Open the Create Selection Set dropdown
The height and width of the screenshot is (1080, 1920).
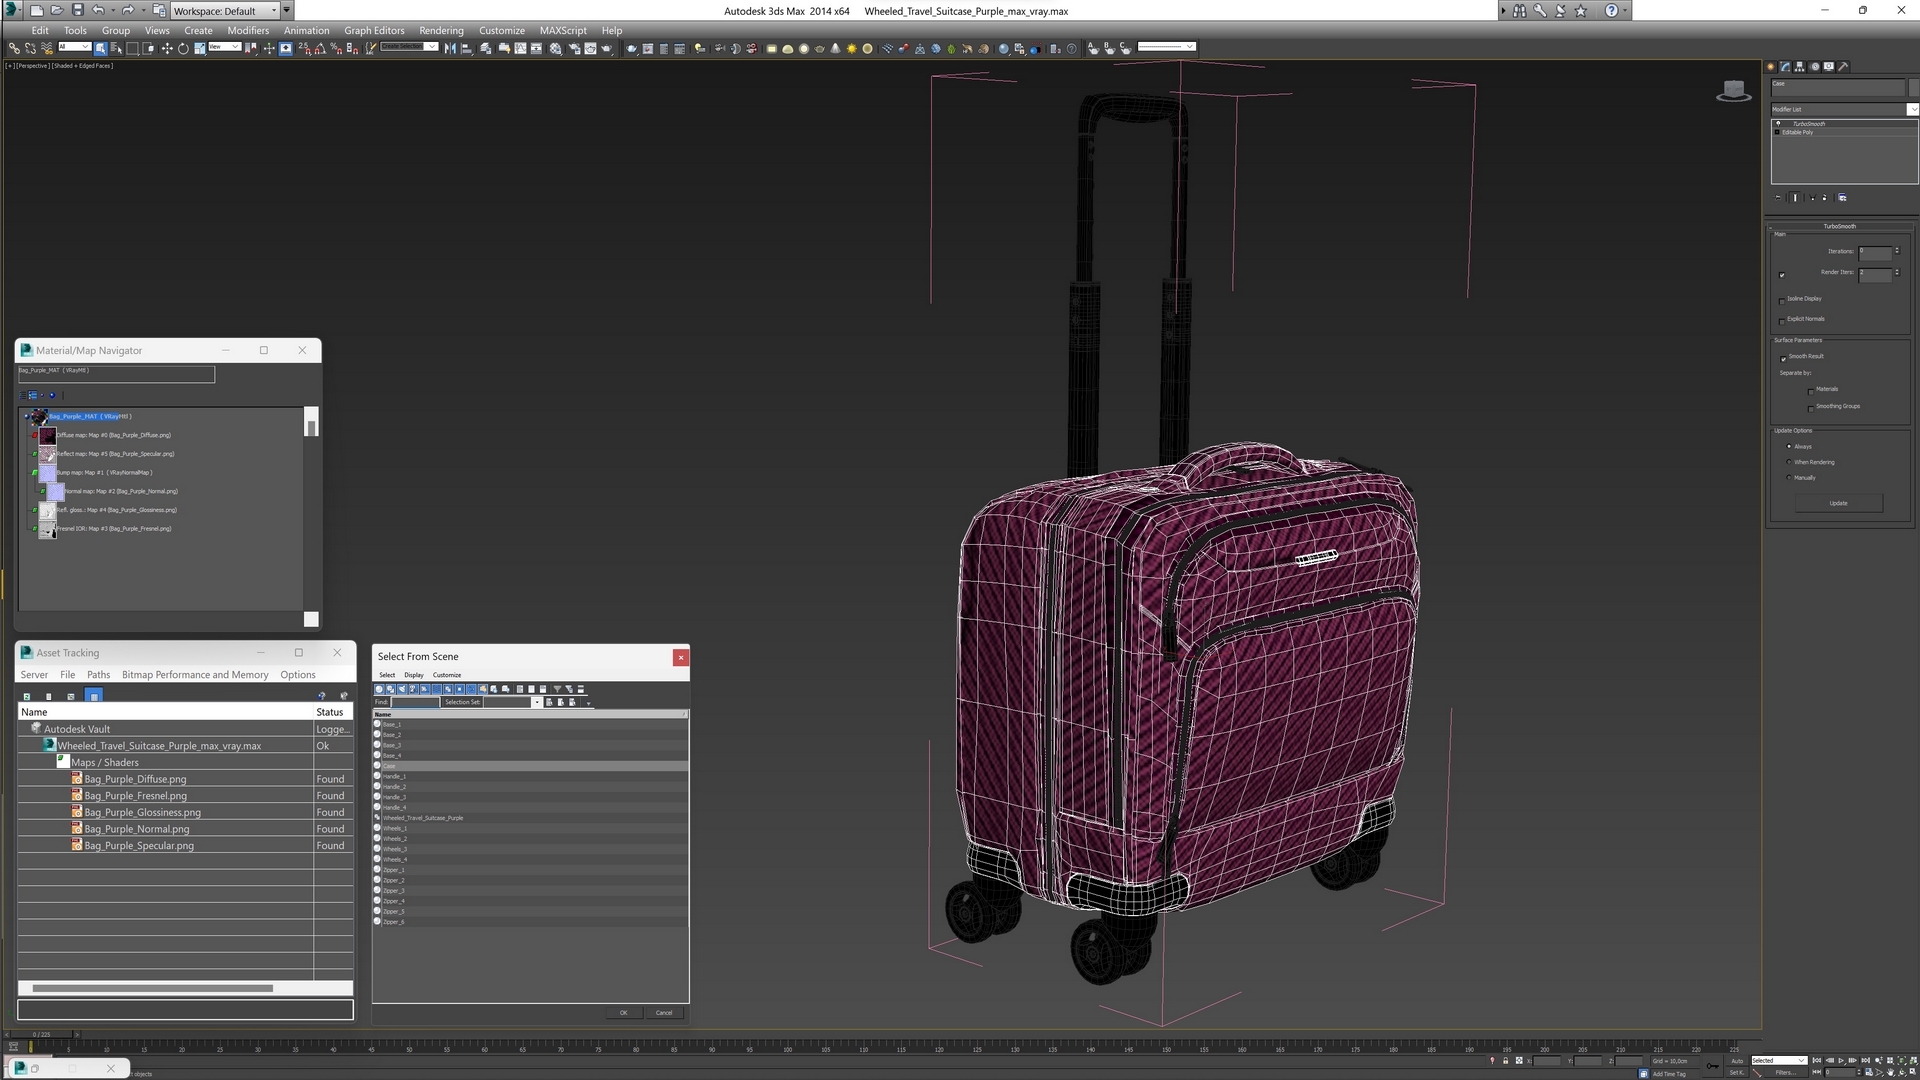coord(409,47)
